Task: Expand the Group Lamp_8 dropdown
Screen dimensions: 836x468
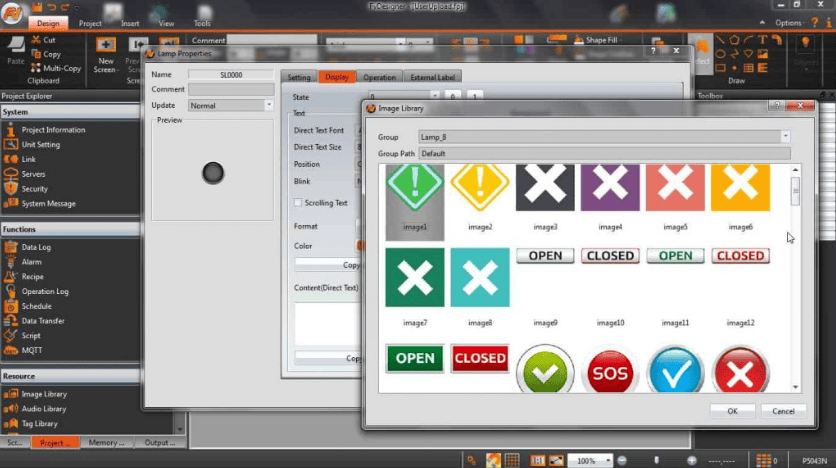Action: coord(785,136)
